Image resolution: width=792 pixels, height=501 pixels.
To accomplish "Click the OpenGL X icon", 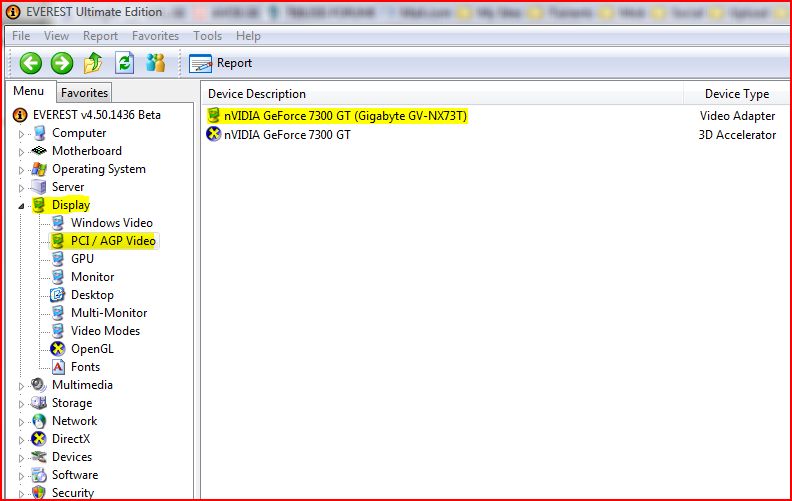I will [58, 348].
